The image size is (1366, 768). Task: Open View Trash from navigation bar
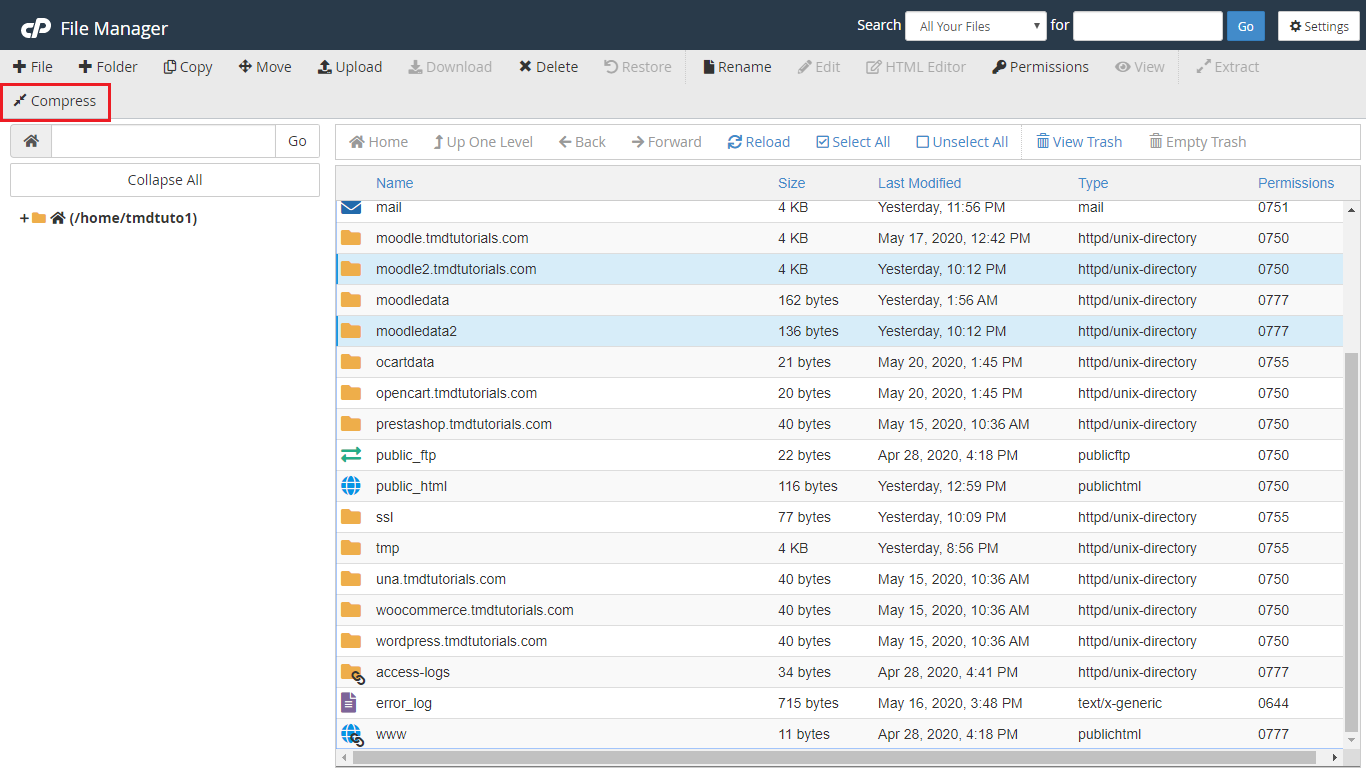[1079, 142]
